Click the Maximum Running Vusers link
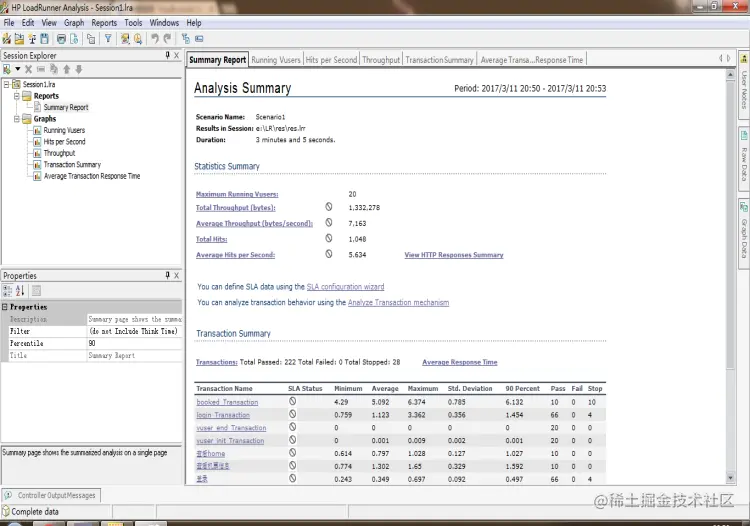The width and height of the screenshot is (751, 526). coord(237,194)
